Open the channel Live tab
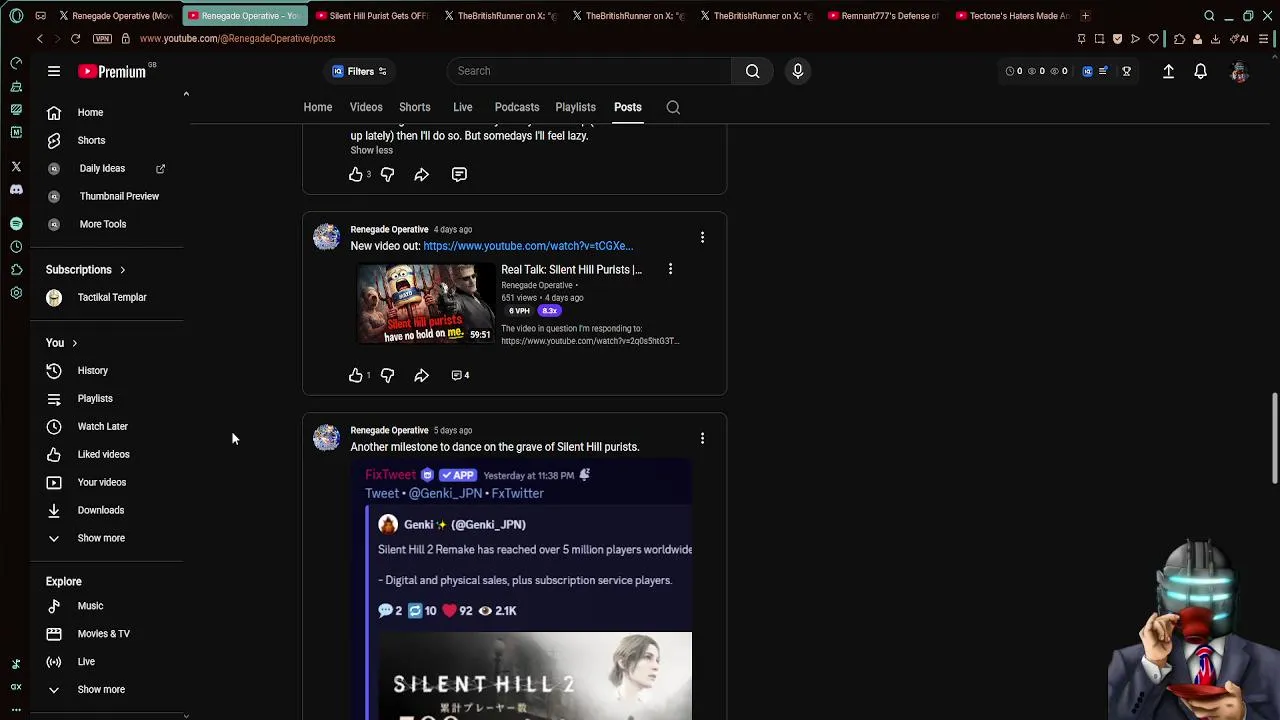1280x720 pixels. [462, 107]
